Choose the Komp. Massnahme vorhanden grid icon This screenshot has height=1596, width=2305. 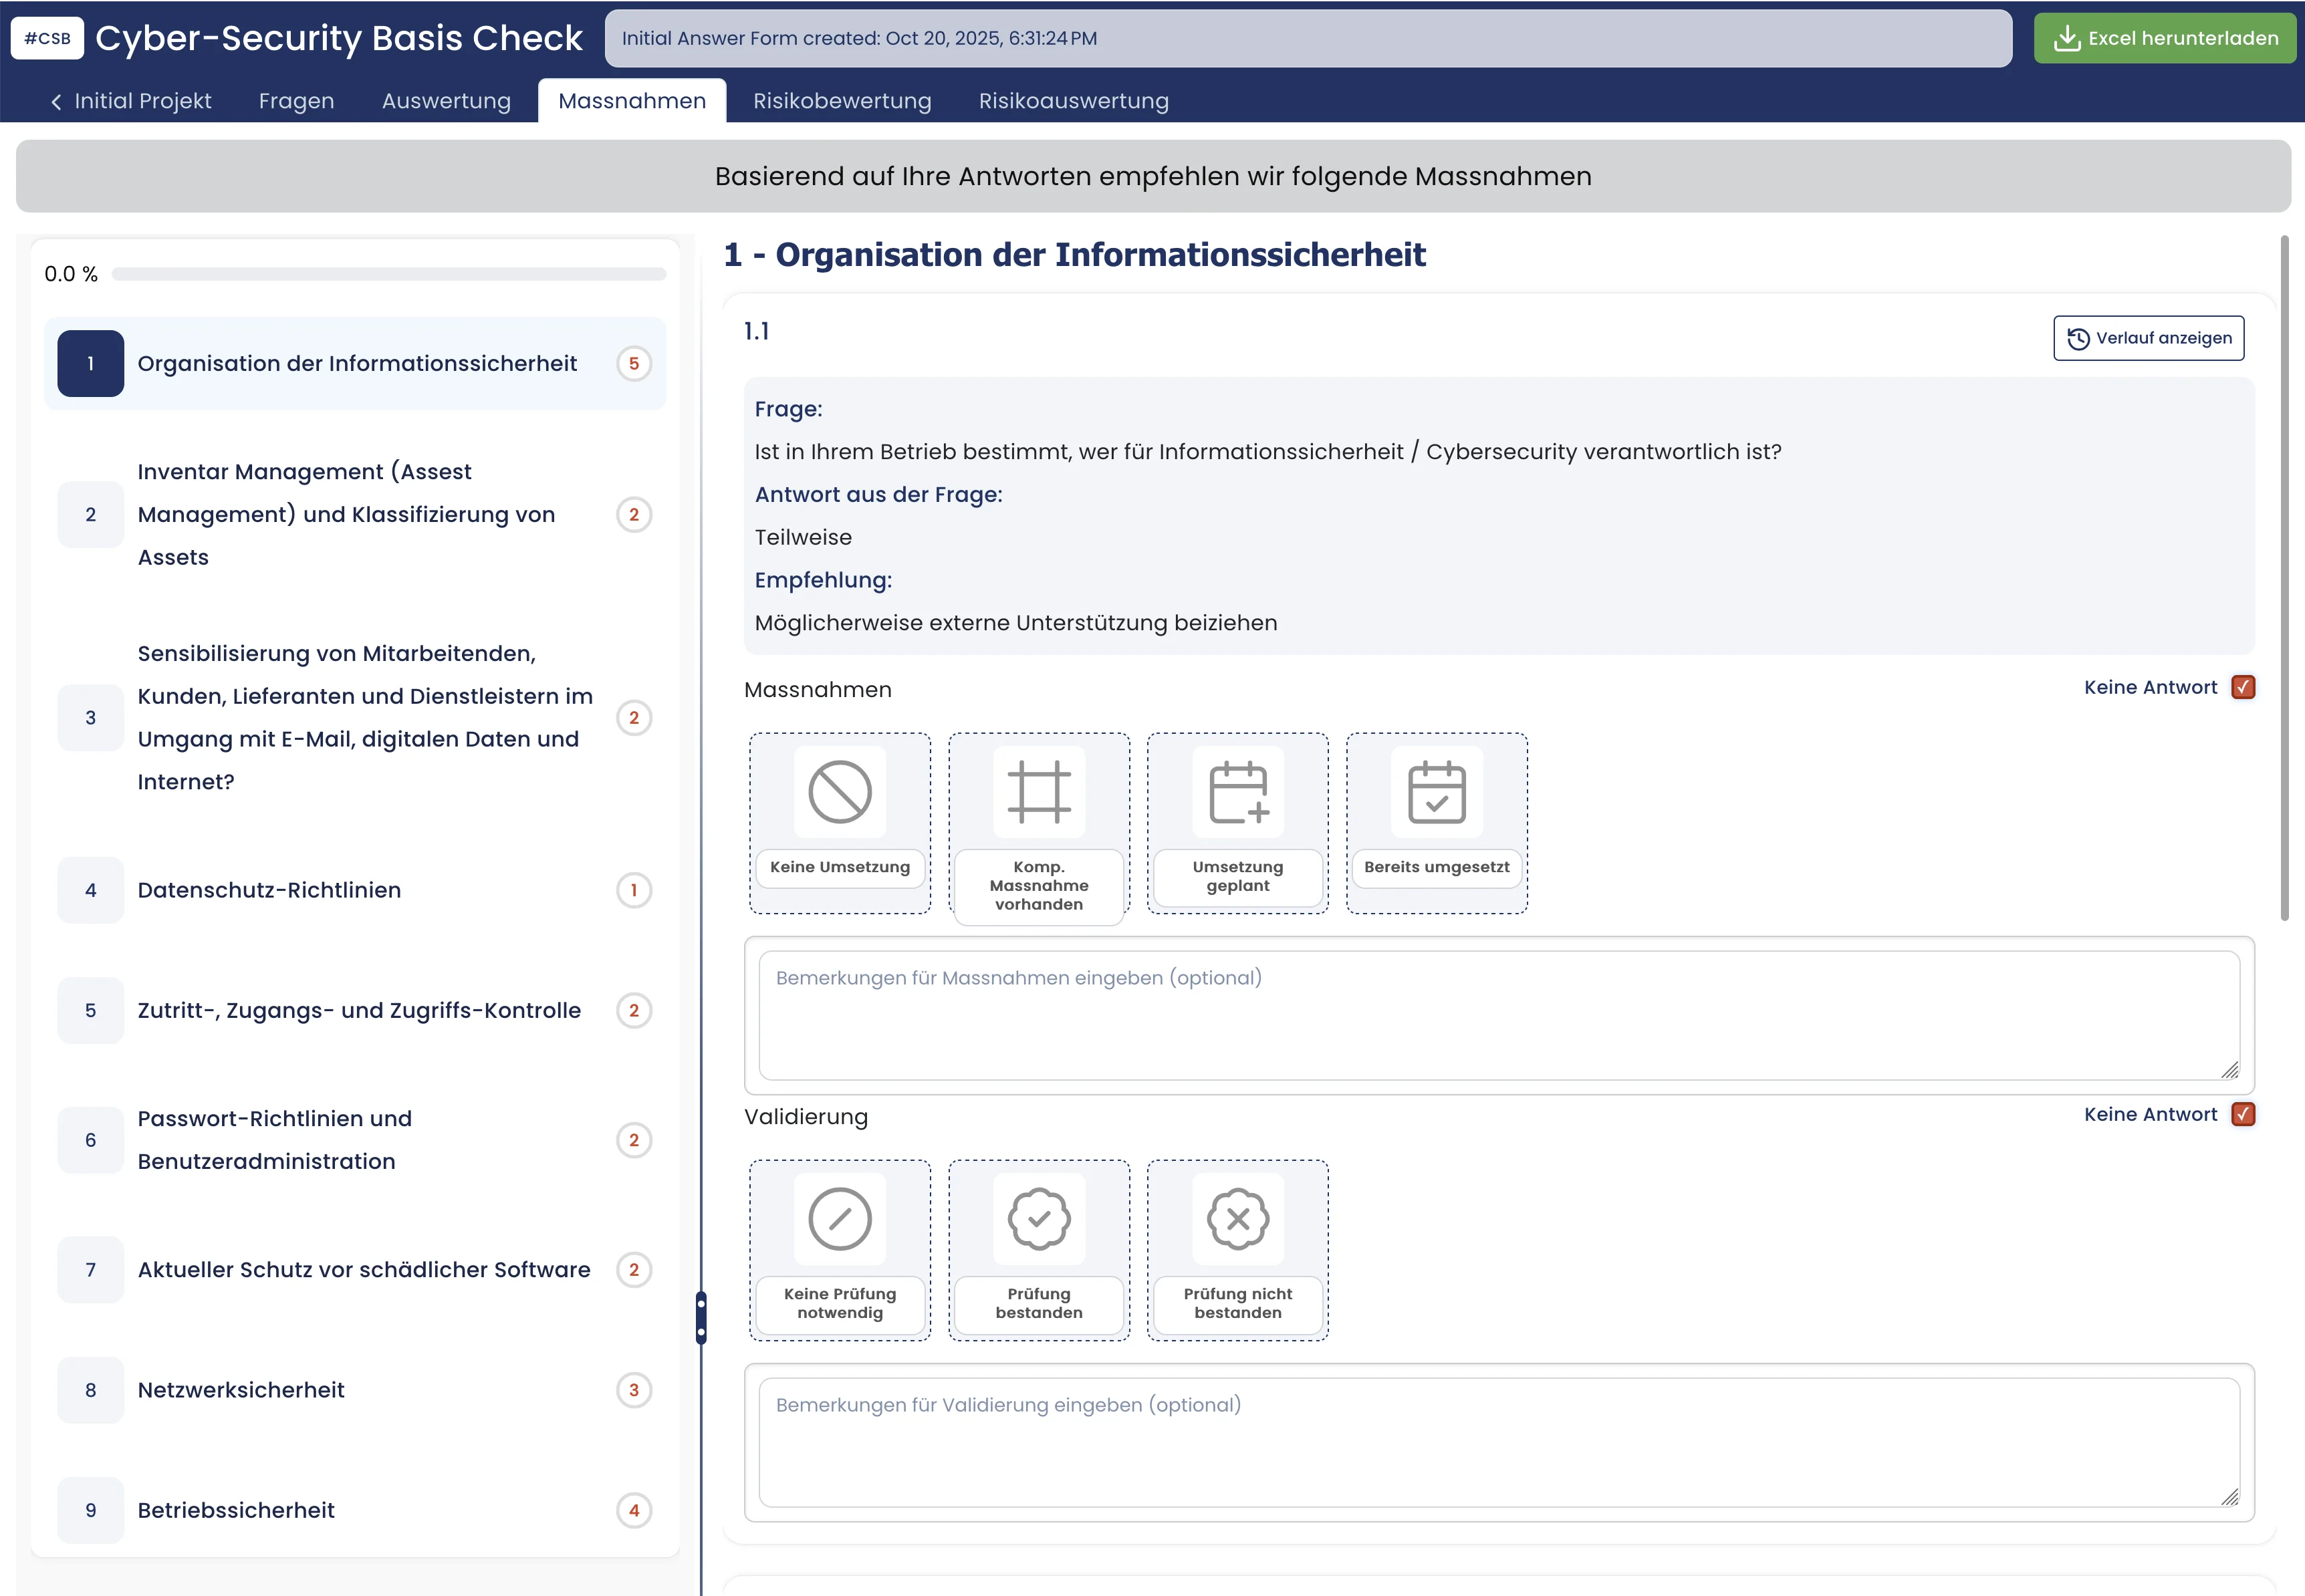coord(1039,791)
